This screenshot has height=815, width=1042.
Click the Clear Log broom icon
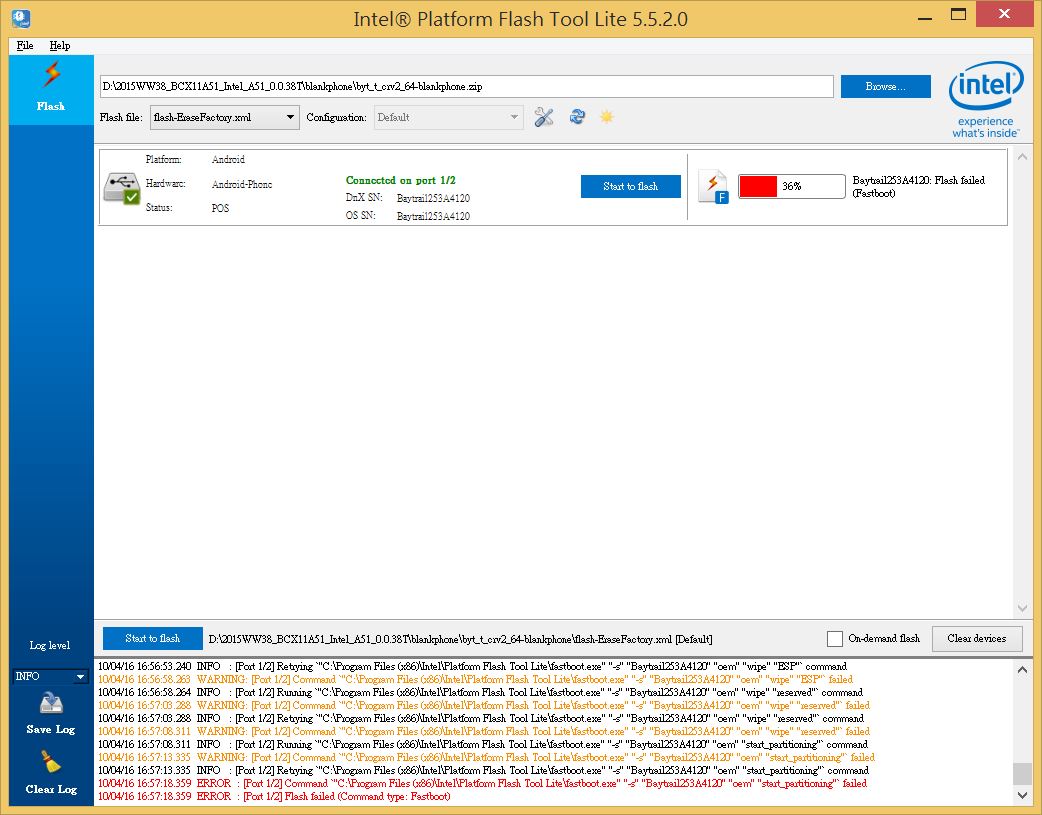tap(51, 764)
